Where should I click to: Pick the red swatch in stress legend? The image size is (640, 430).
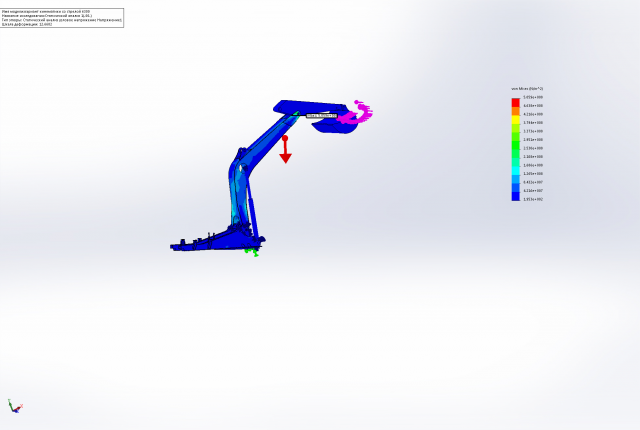coord(516,102)
